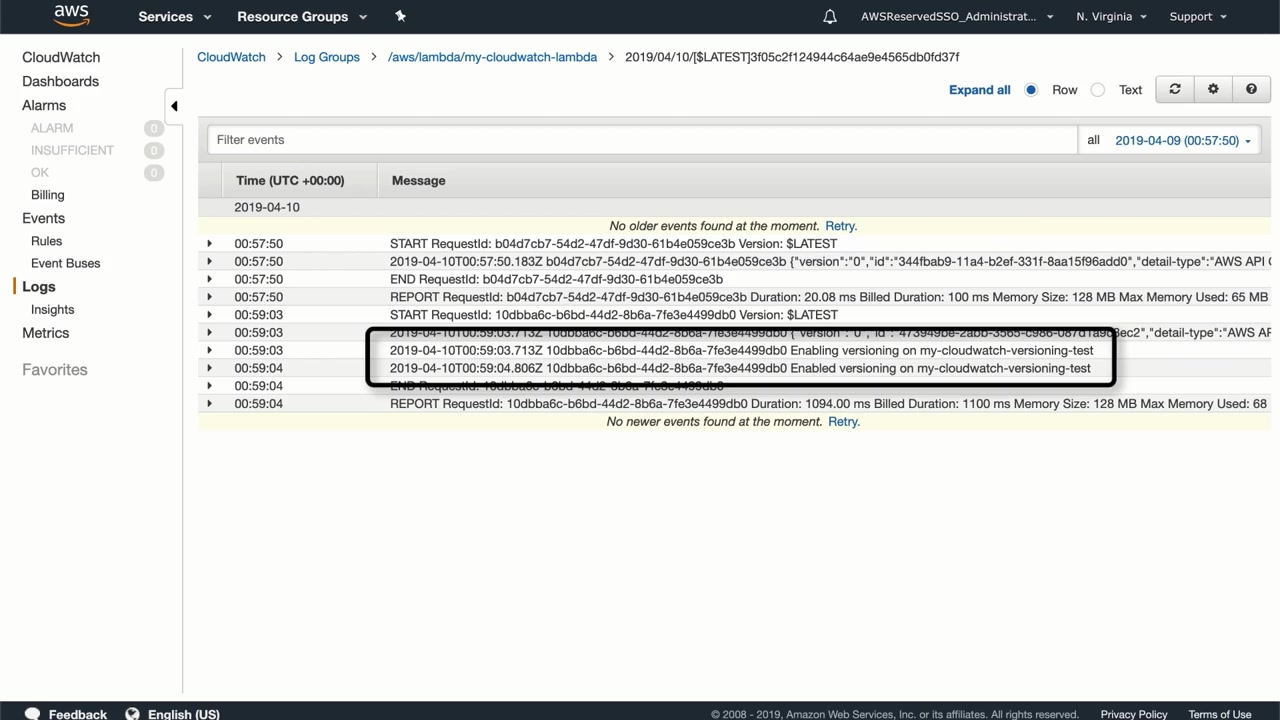Click the Message column header
The width and height of the screenshot is (1280, 720).
click(419, 181)
